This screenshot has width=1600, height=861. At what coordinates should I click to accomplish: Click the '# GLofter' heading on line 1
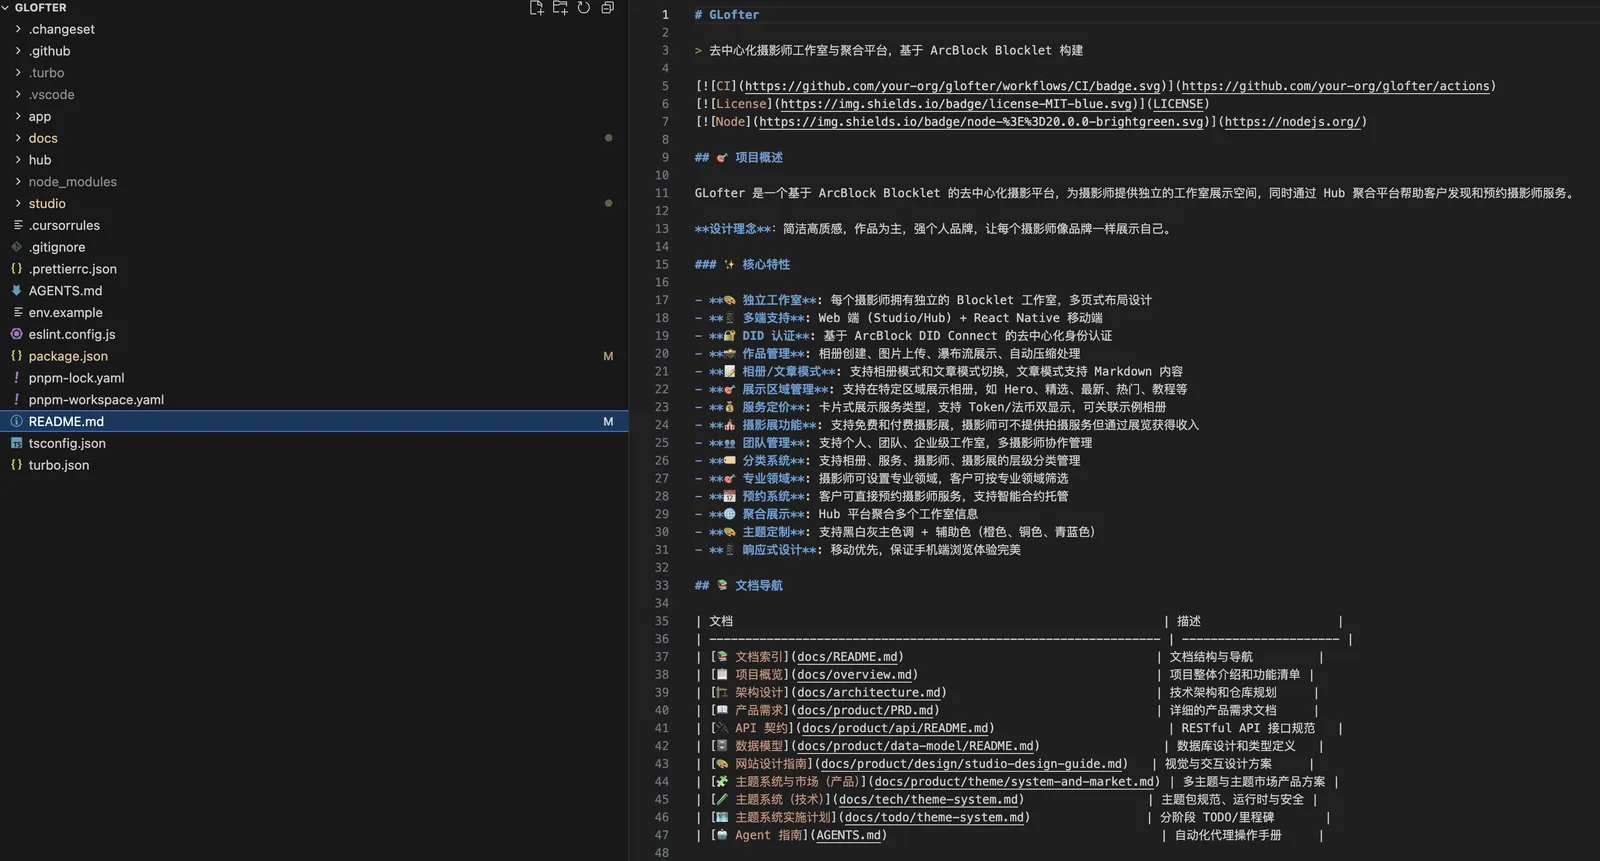click(727, 15)
